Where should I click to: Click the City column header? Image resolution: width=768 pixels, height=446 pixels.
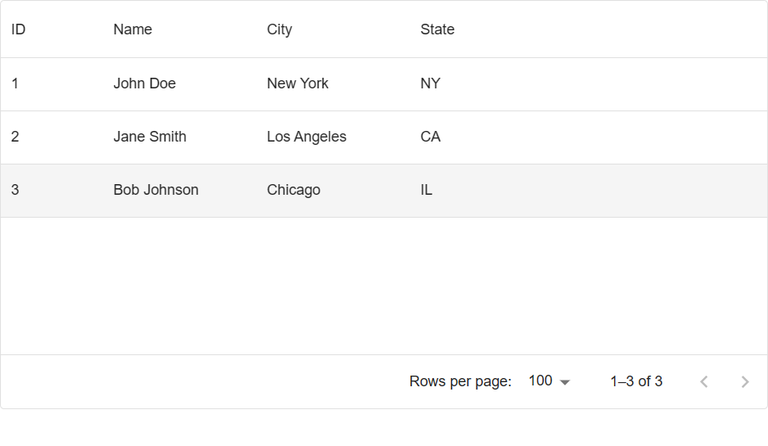(x=279, y=29)
